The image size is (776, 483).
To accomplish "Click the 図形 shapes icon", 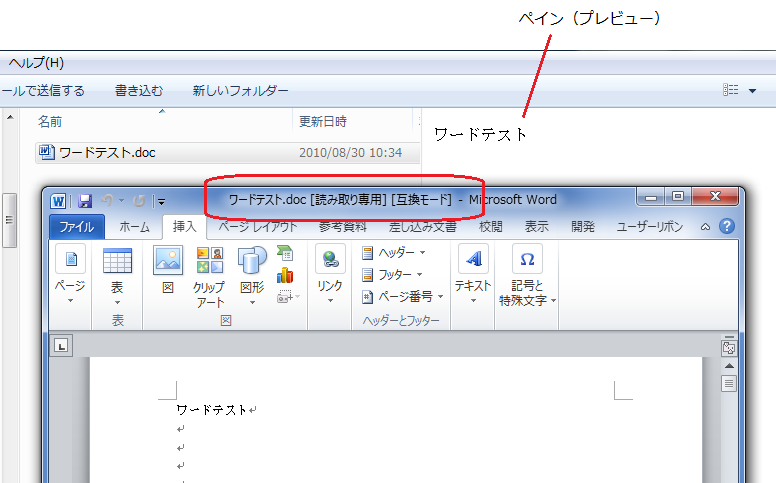I will 252,261.
